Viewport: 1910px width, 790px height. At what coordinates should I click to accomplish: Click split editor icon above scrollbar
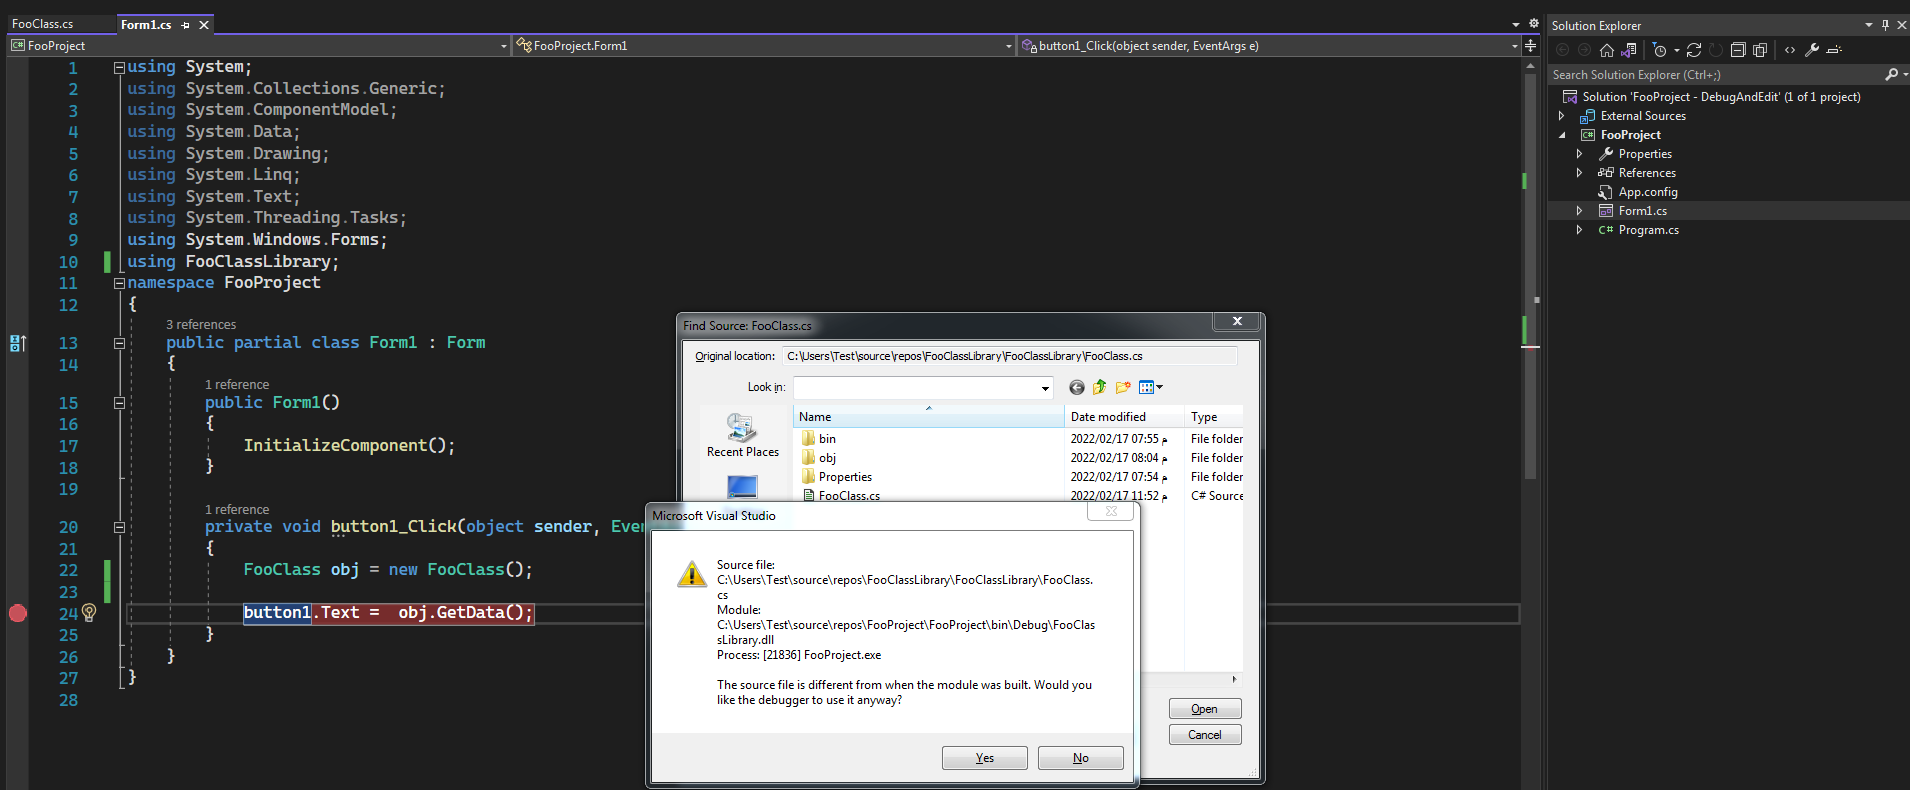(x=1530, y=46)
